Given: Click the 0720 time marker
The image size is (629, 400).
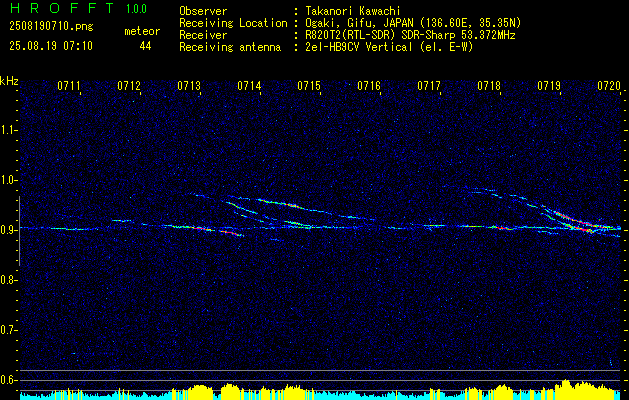Looking at the screenshot, I should click(x=609, y=86).
